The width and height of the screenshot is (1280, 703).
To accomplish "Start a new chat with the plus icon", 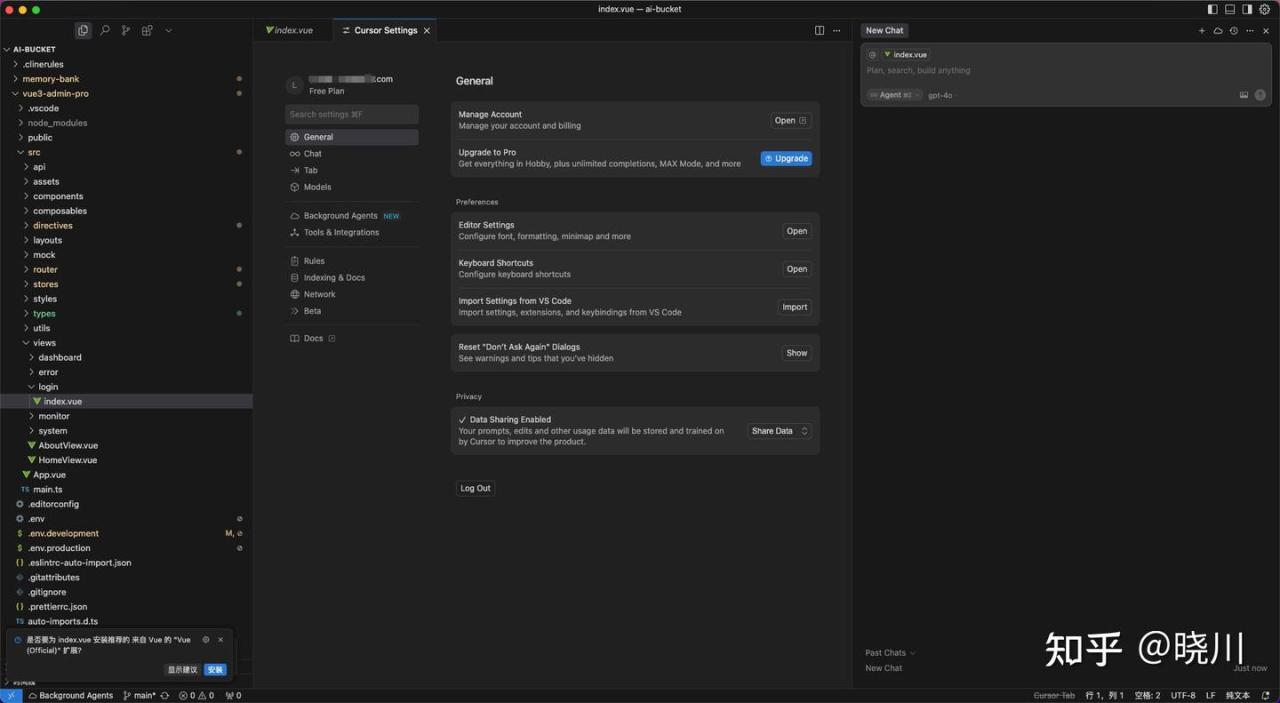I will pos(1202,31).
